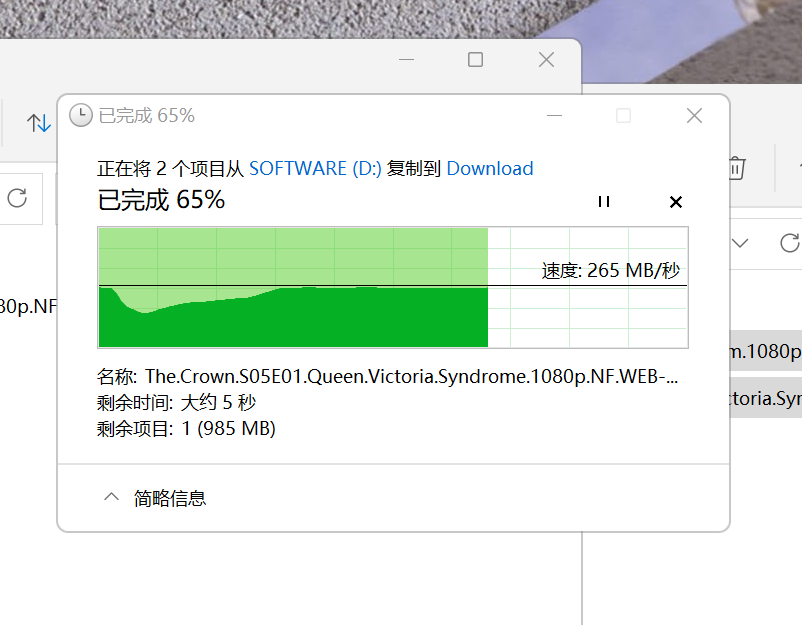Click the sort arrows icon in left window

tap(39, 123)
